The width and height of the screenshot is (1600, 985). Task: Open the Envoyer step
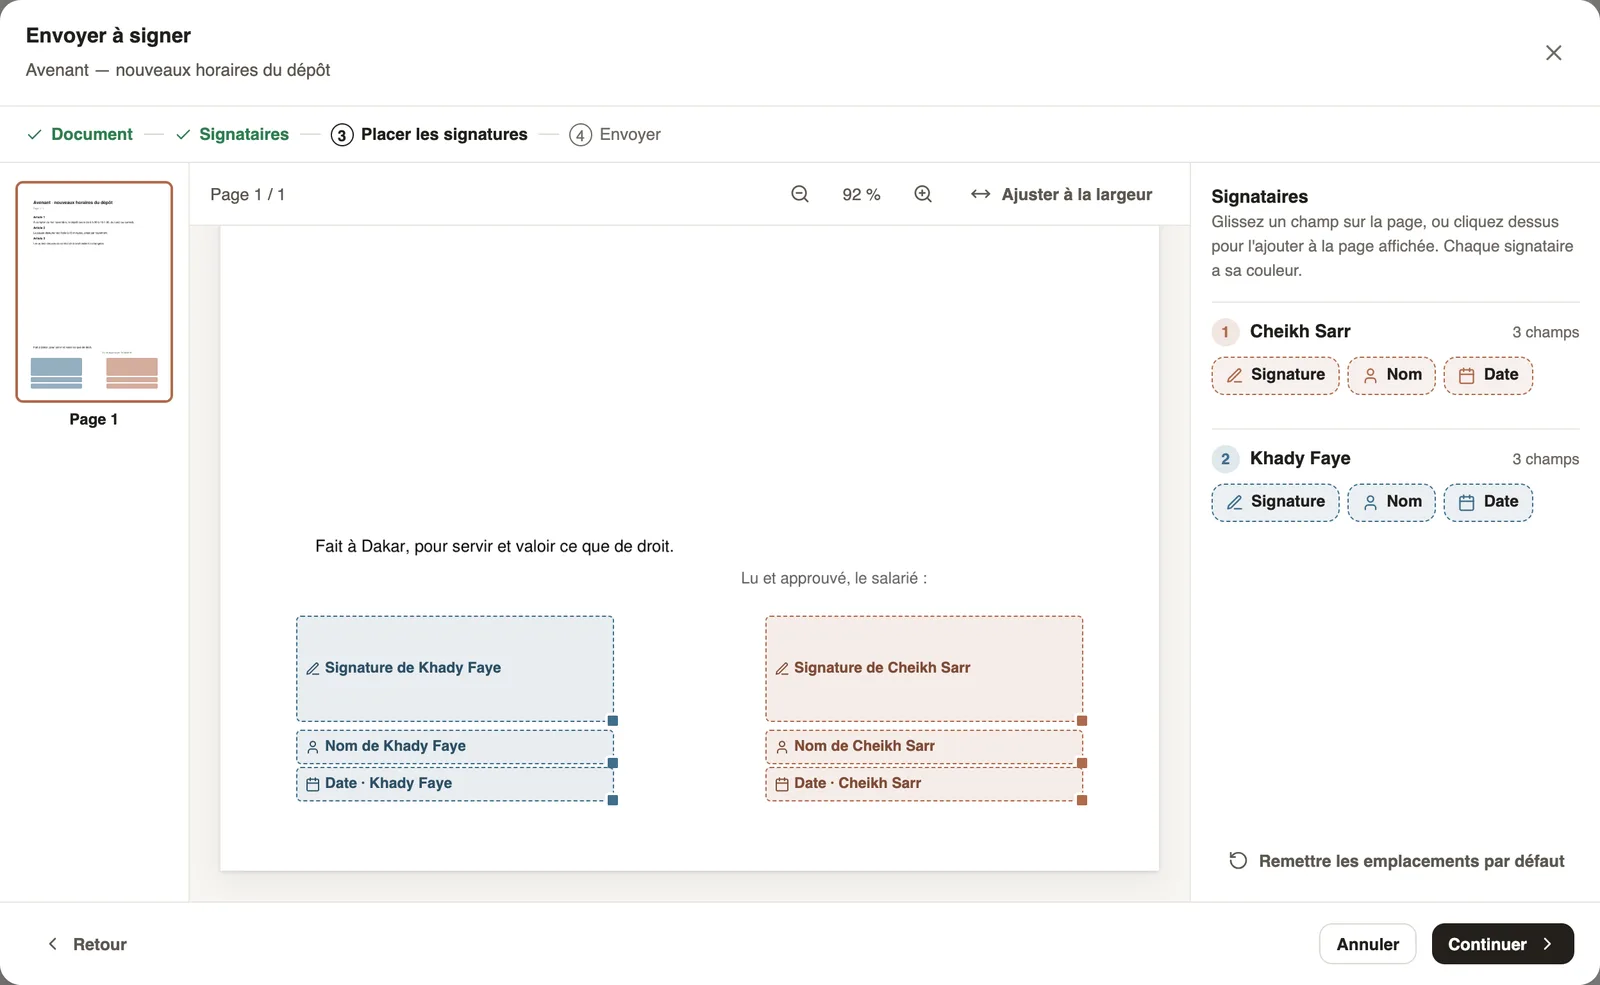[x=615, y=134]
